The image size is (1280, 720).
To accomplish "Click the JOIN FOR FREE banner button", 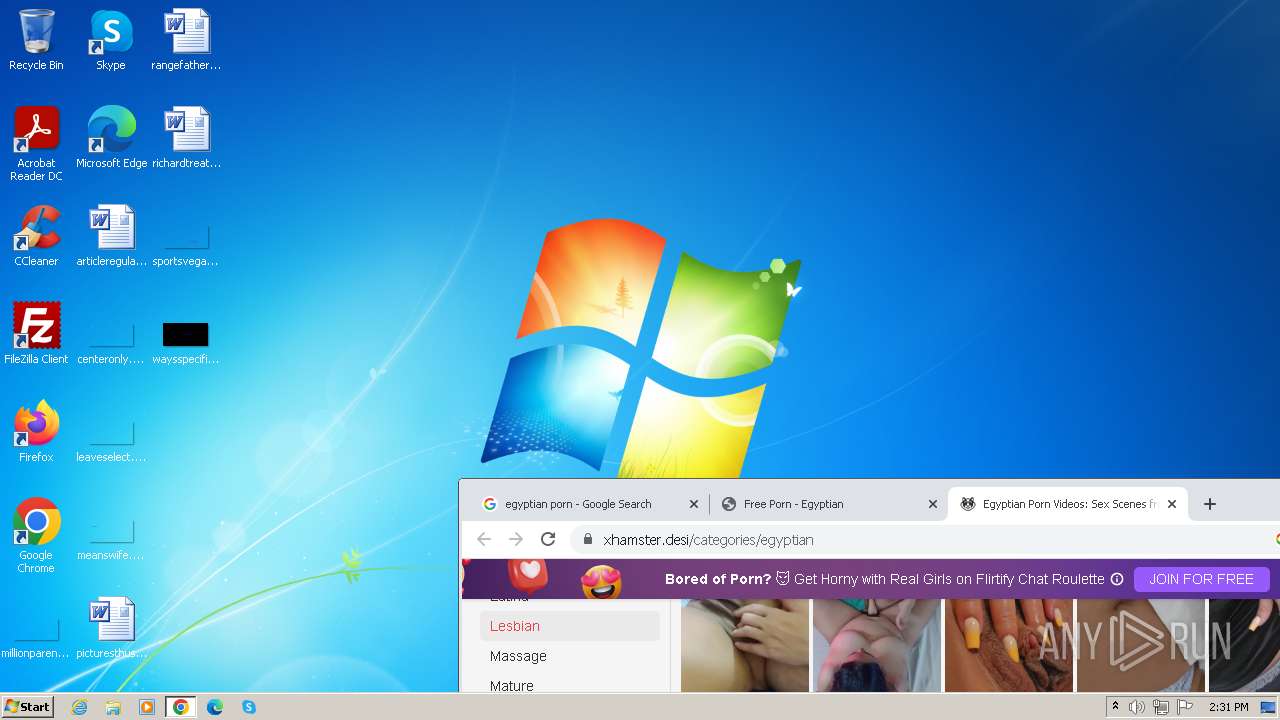I will pyautogui.click(x=1201, y=579).
